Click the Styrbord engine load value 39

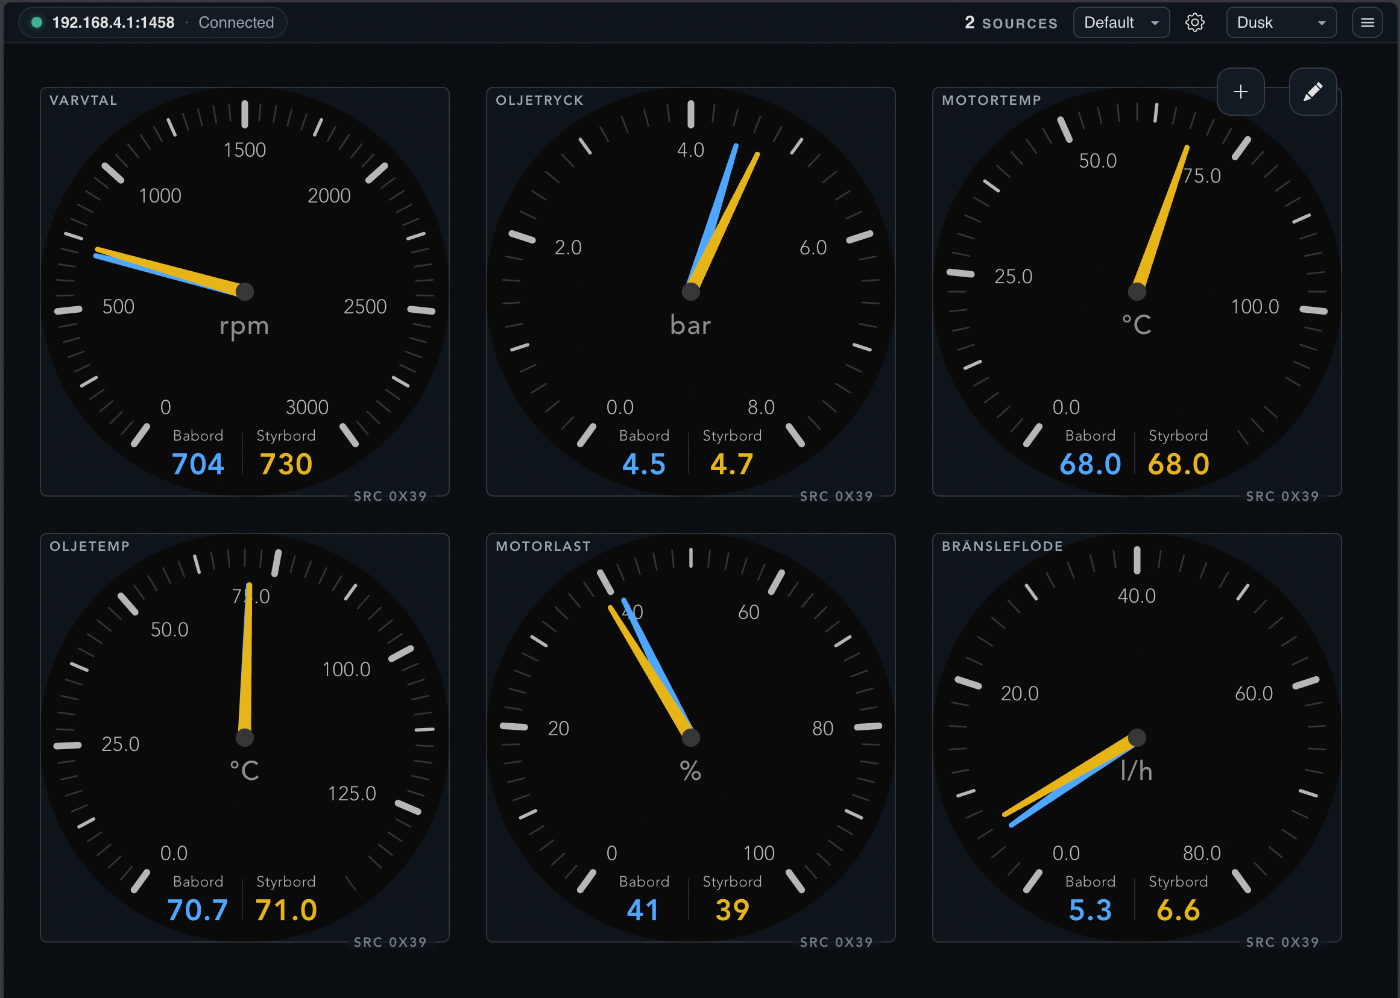[732, 910]
